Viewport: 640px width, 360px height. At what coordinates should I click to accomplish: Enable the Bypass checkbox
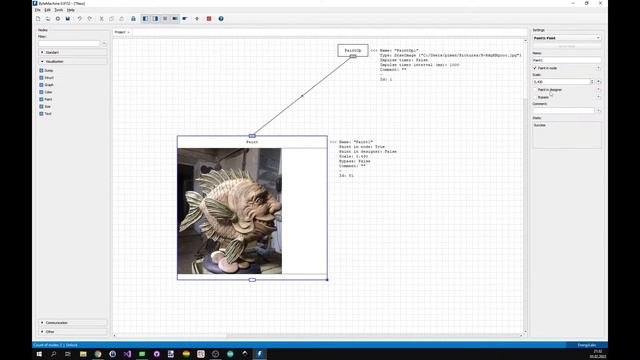535,97
